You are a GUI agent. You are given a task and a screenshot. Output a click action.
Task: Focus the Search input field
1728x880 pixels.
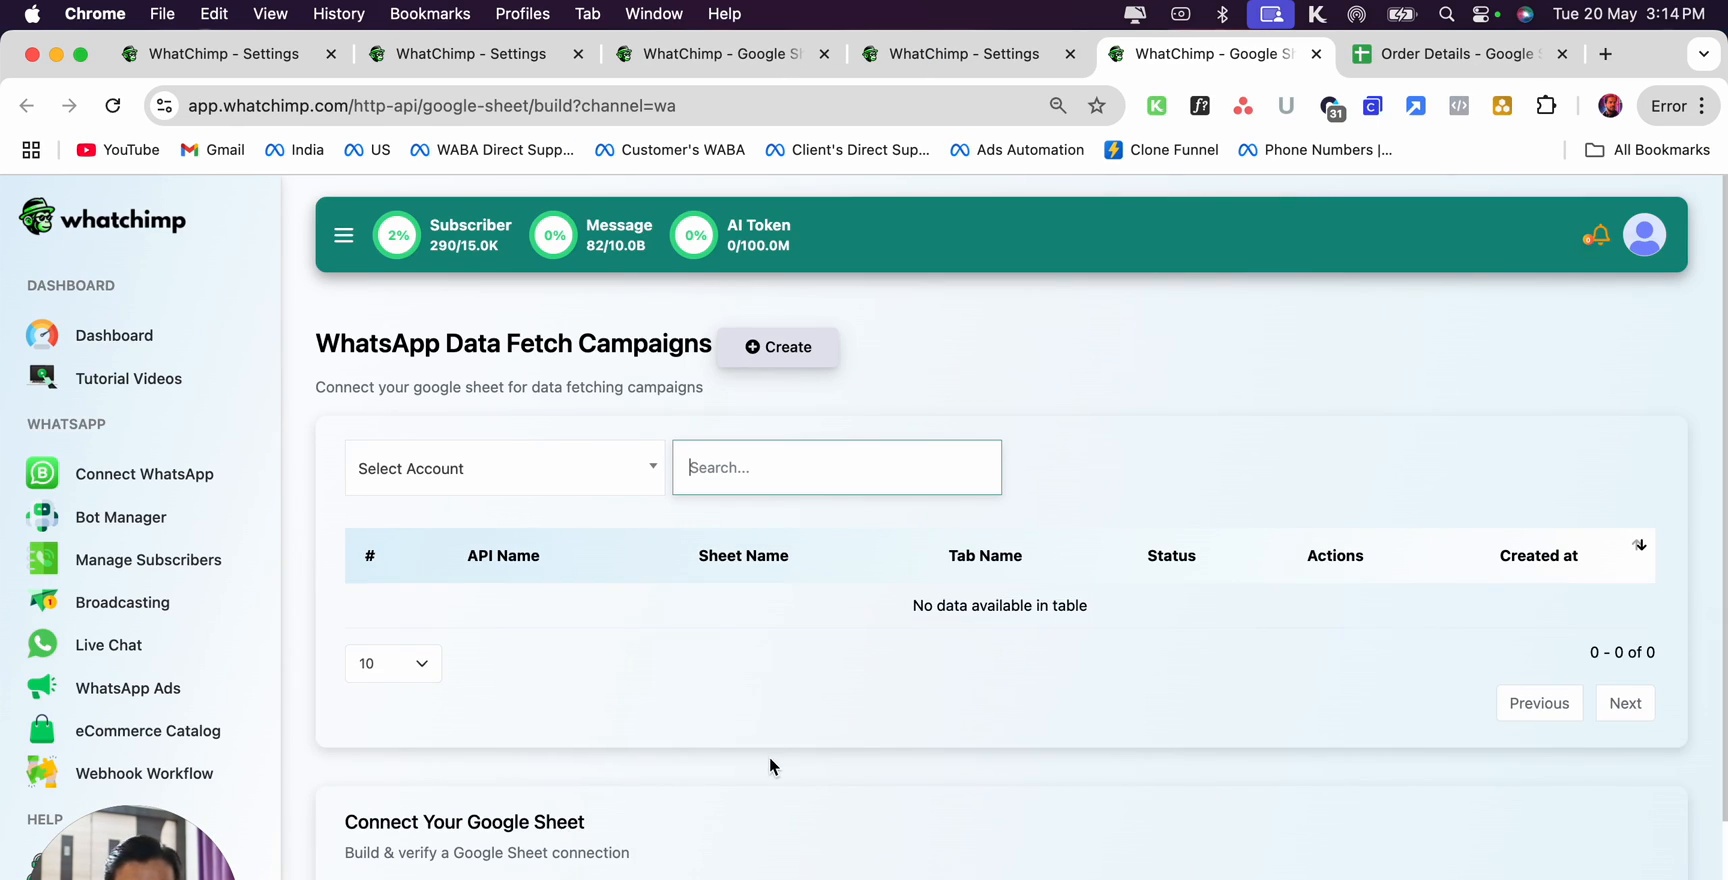coord(837,468)
